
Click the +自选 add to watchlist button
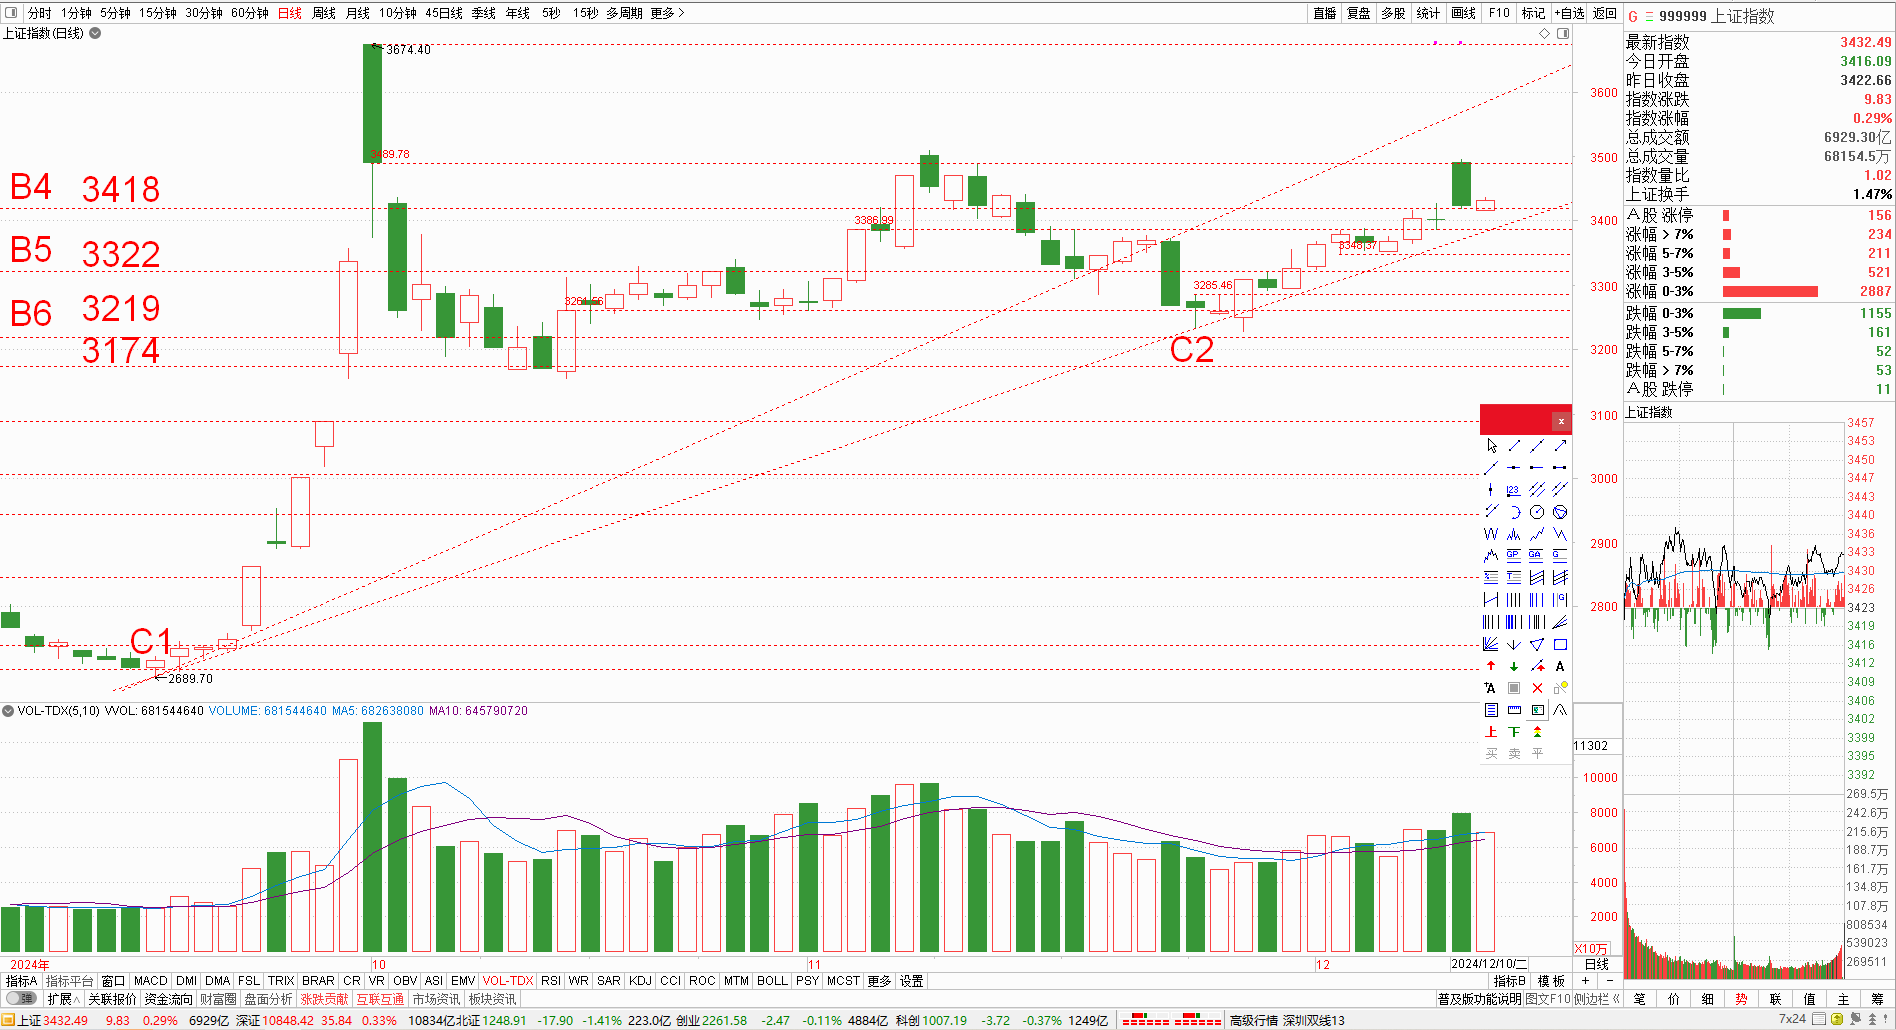(1569, 13)
